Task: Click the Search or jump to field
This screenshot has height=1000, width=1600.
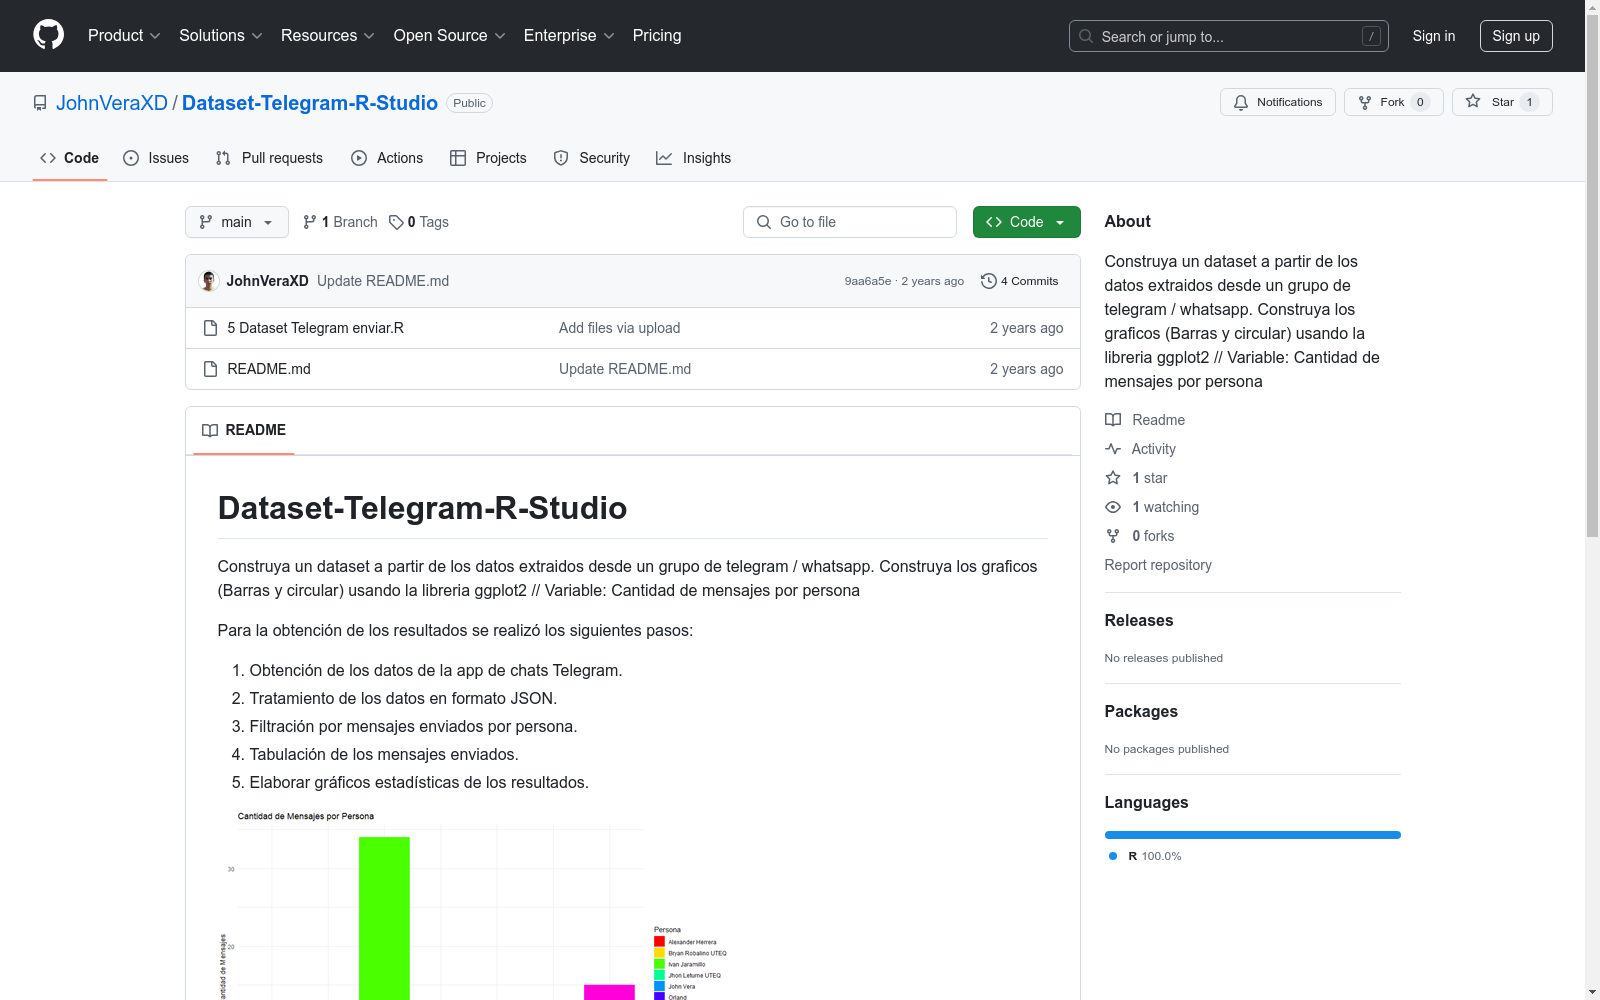Action: pyautogui.click(x=1228, y=36)
